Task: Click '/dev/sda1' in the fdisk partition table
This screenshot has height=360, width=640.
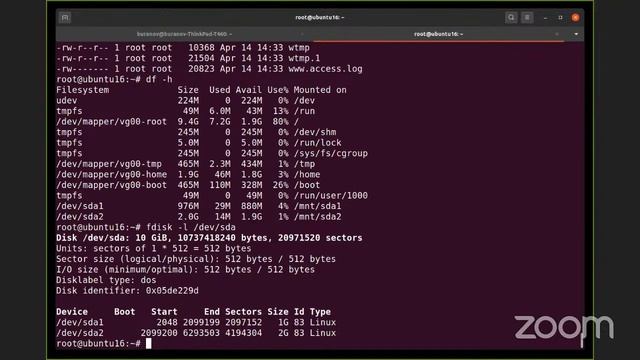Action: click(80, 322)
